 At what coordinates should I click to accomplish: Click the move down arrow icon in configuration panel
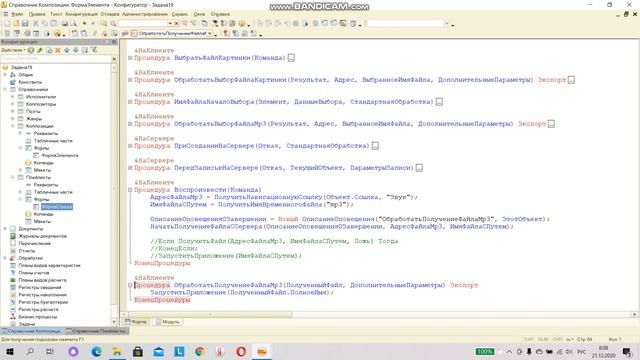[76, 50]
